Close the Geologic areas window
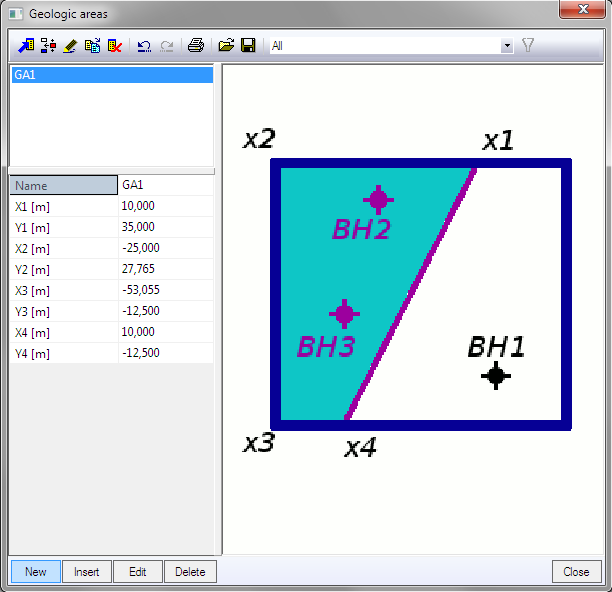Viewport: 612px width, 592px height. 583,9
